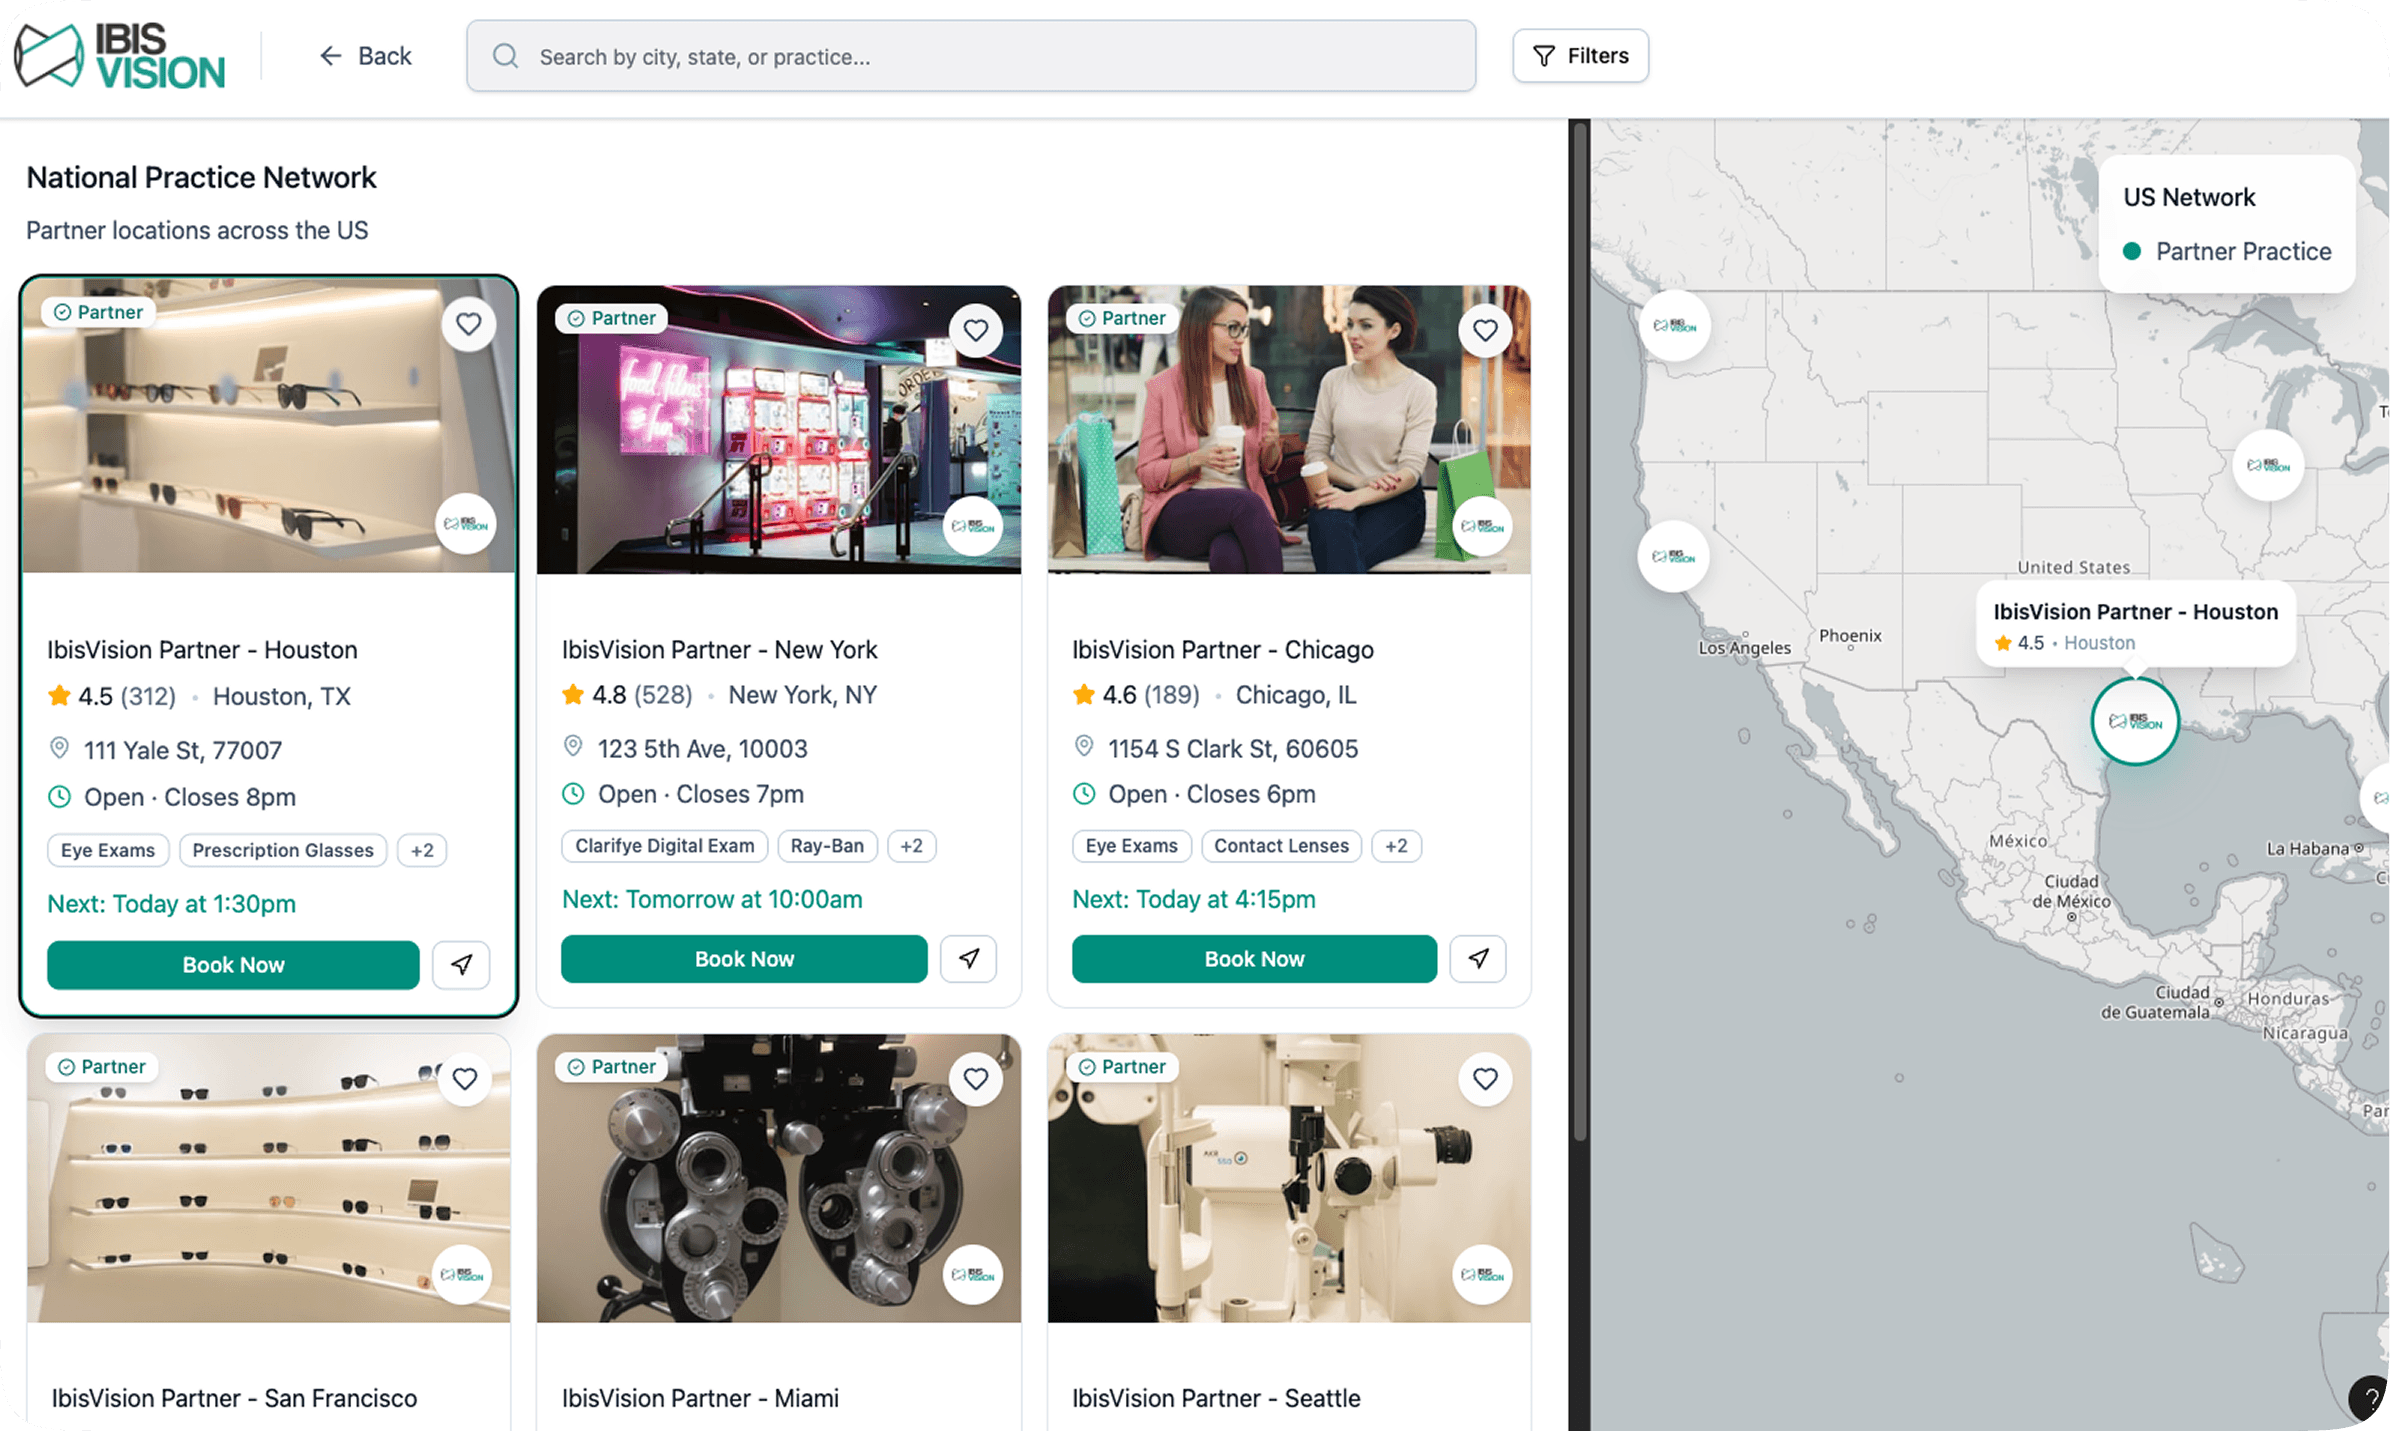Select the Seattle area map marker
2390x1431 pixels.
[x=1674, y=326]
